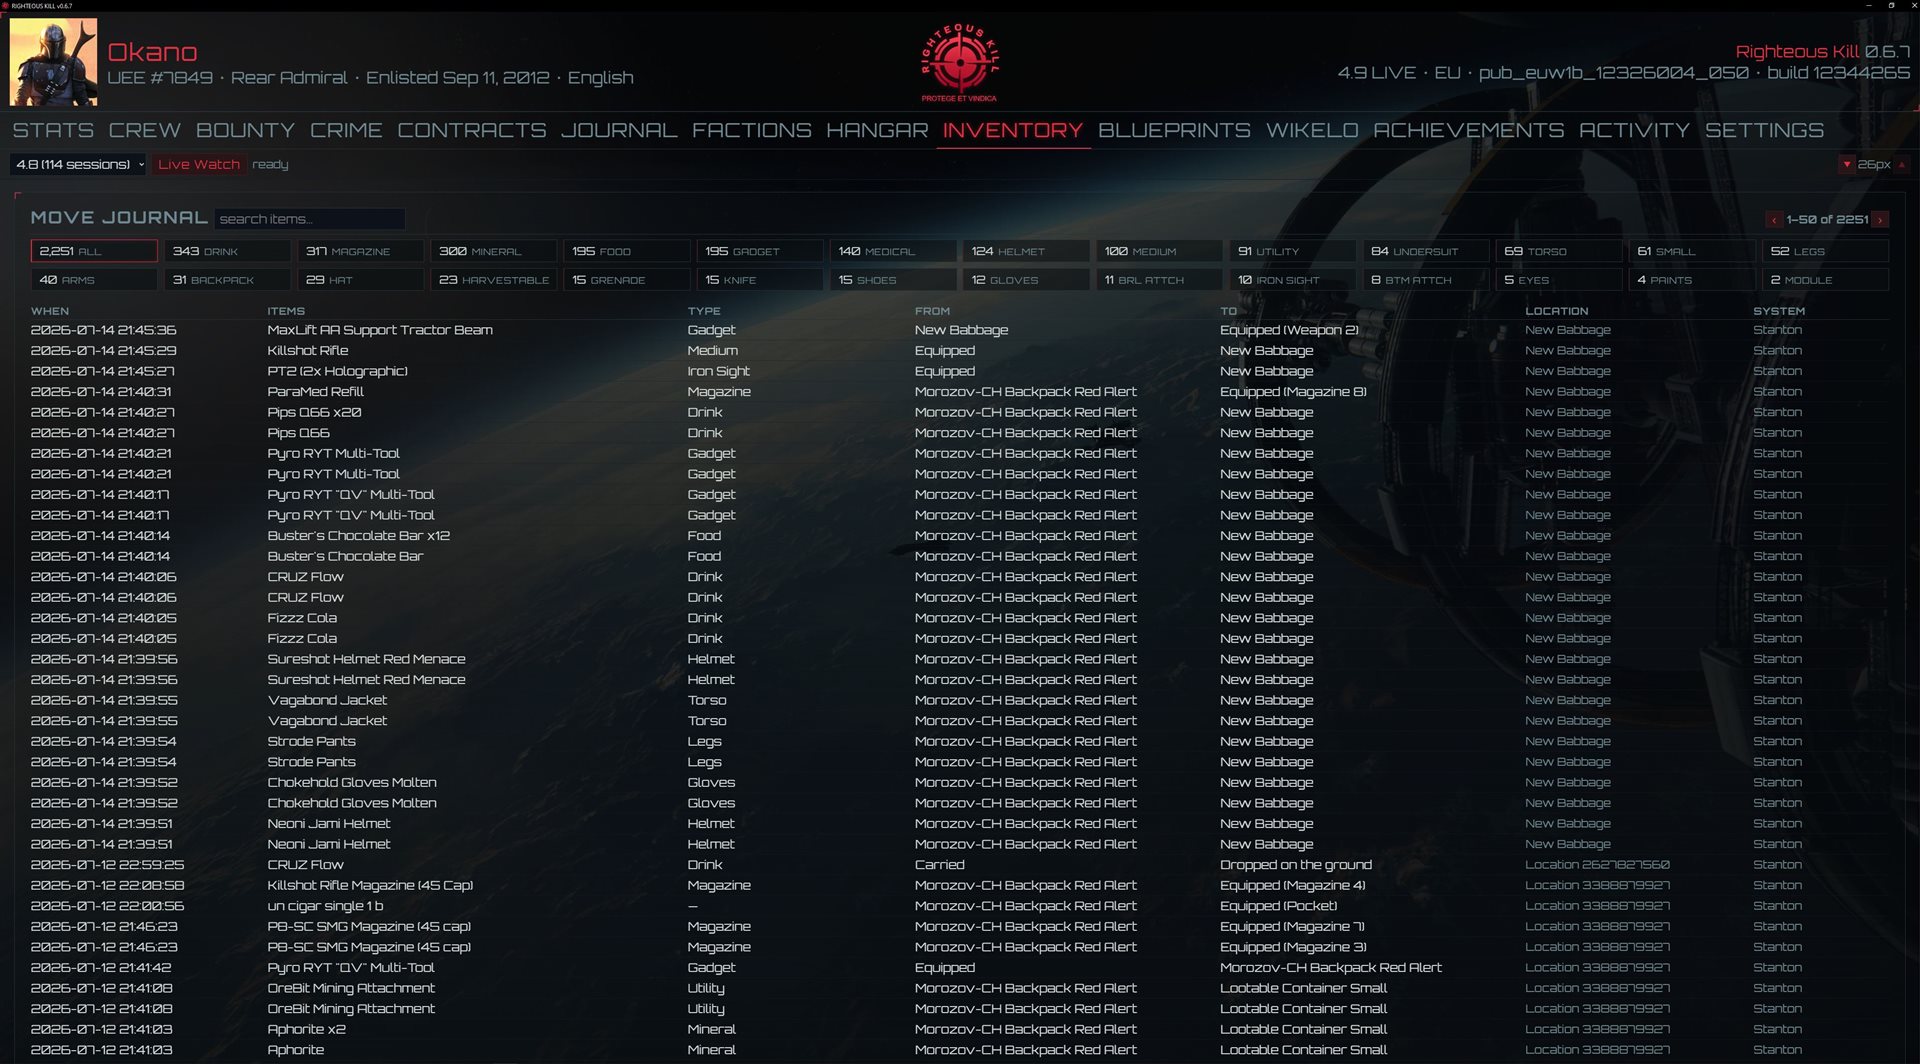Sort by the LOCATION column header
The width and height of the screenshot is (1920, 1064).
tap(1556, 311)
